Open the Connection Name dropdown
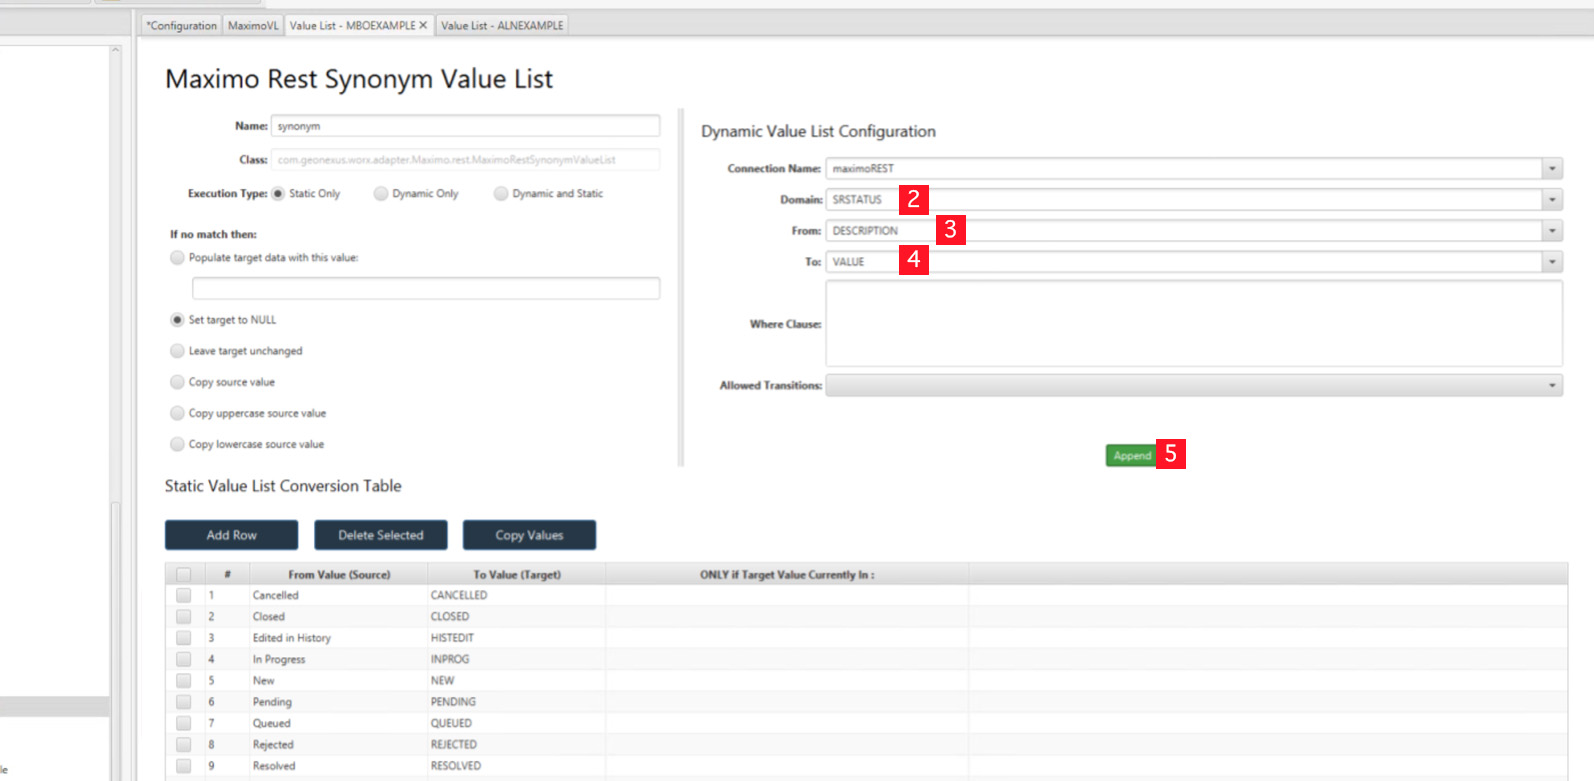This screenshot has height=781, width=1594. [x=1552, y=169]
